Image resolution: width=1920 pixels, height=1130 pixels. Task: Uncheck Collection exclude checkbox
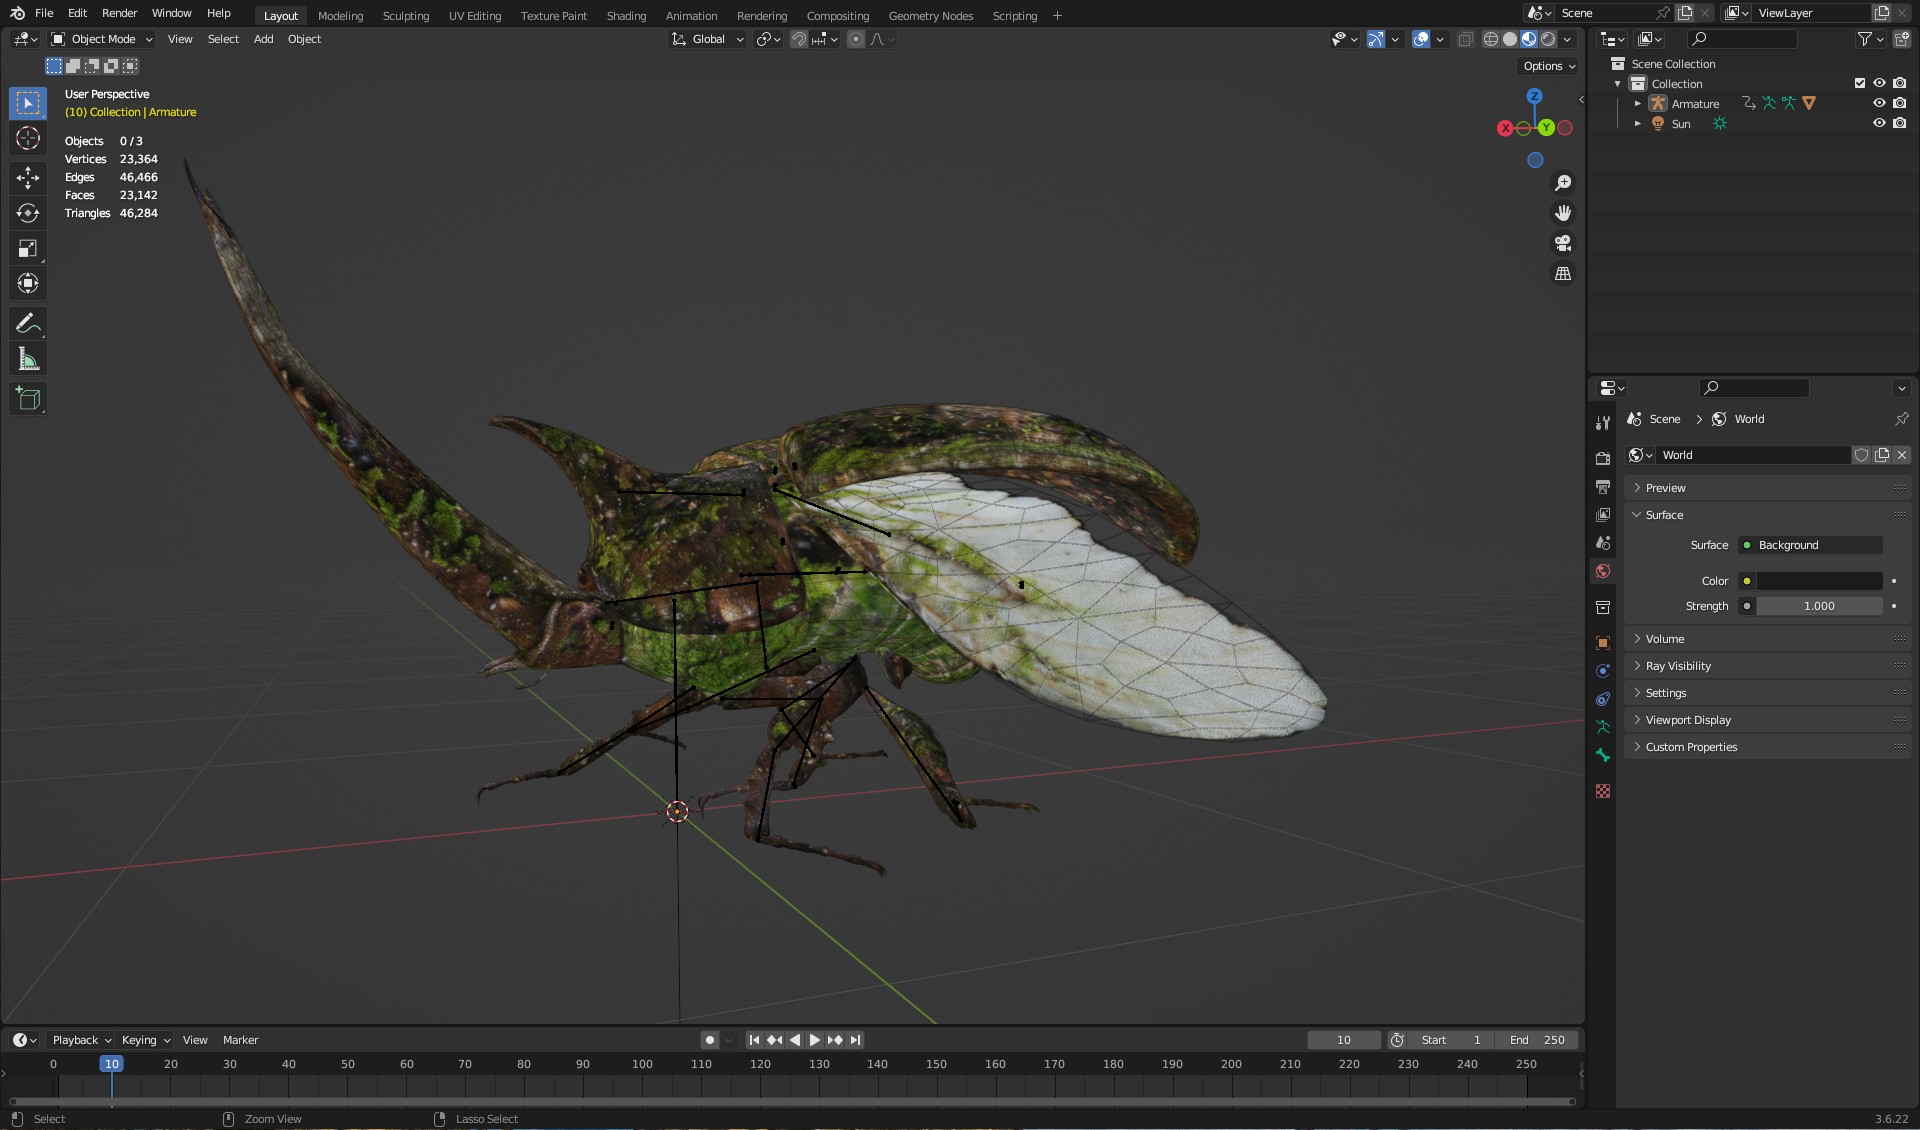pyautogui.click(x=1859, y=83)
